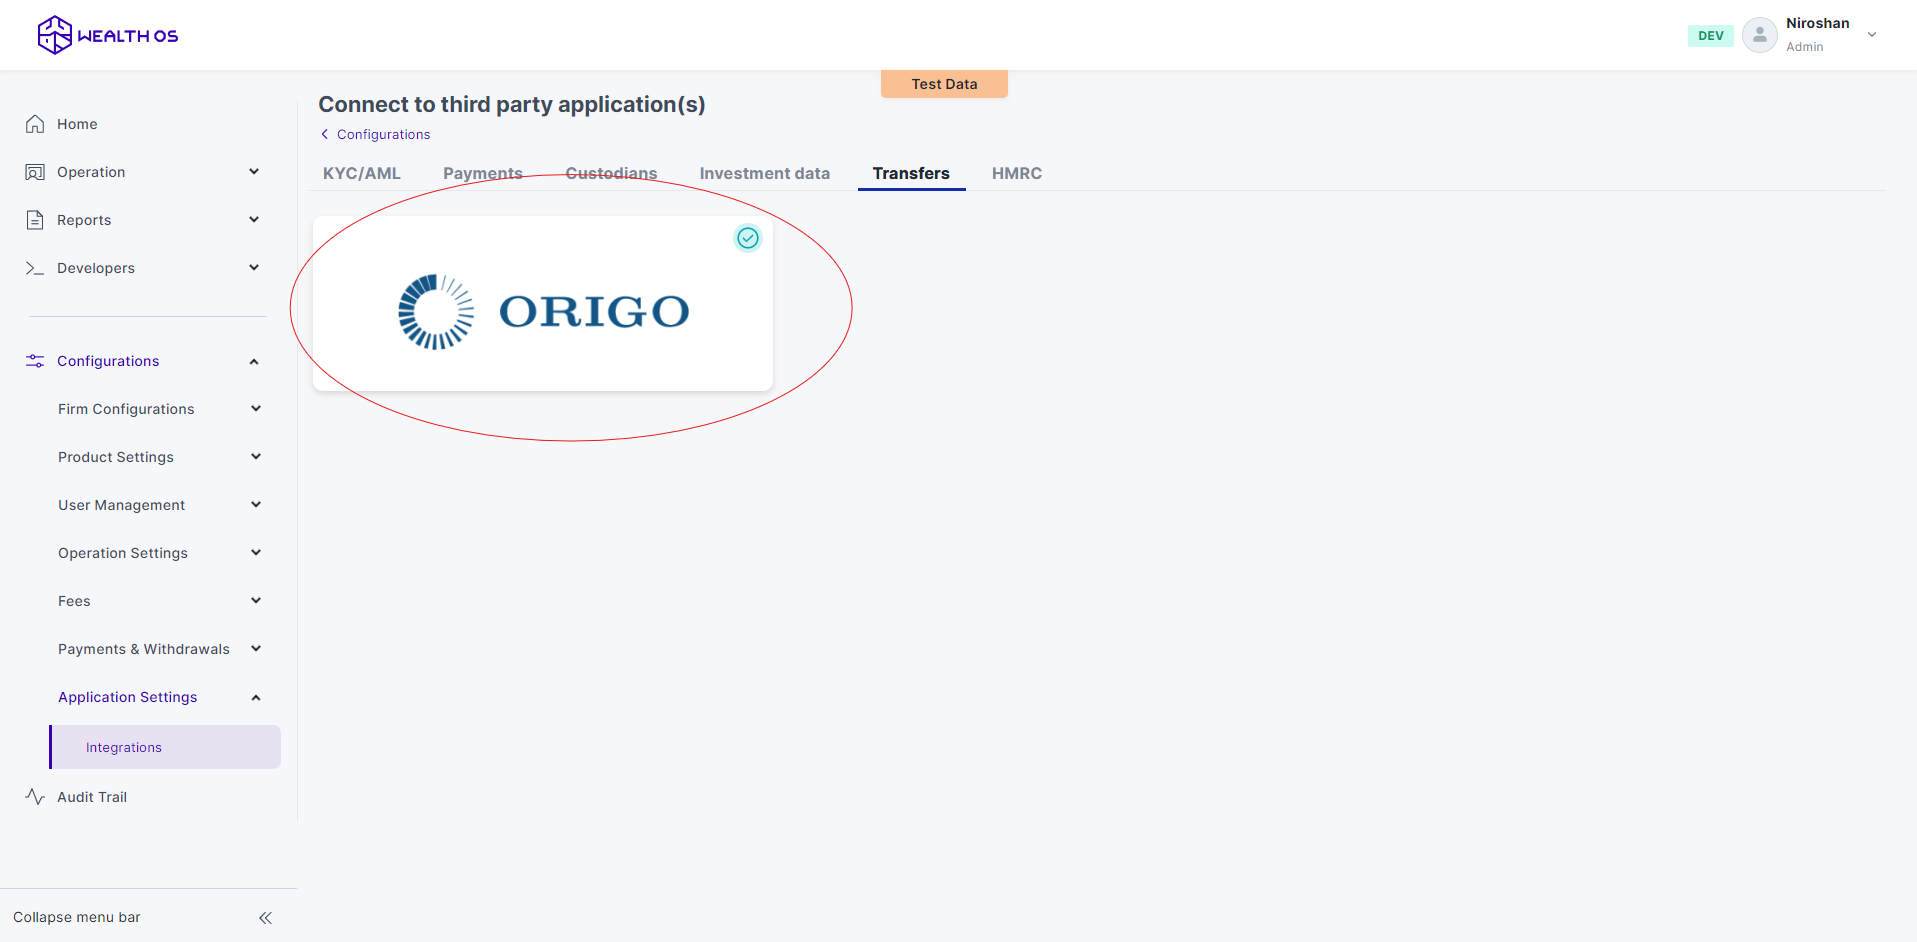Screen dimensions: 1917x942
Task: Click the Operation Settings label
Action: (x=123, y=553)
